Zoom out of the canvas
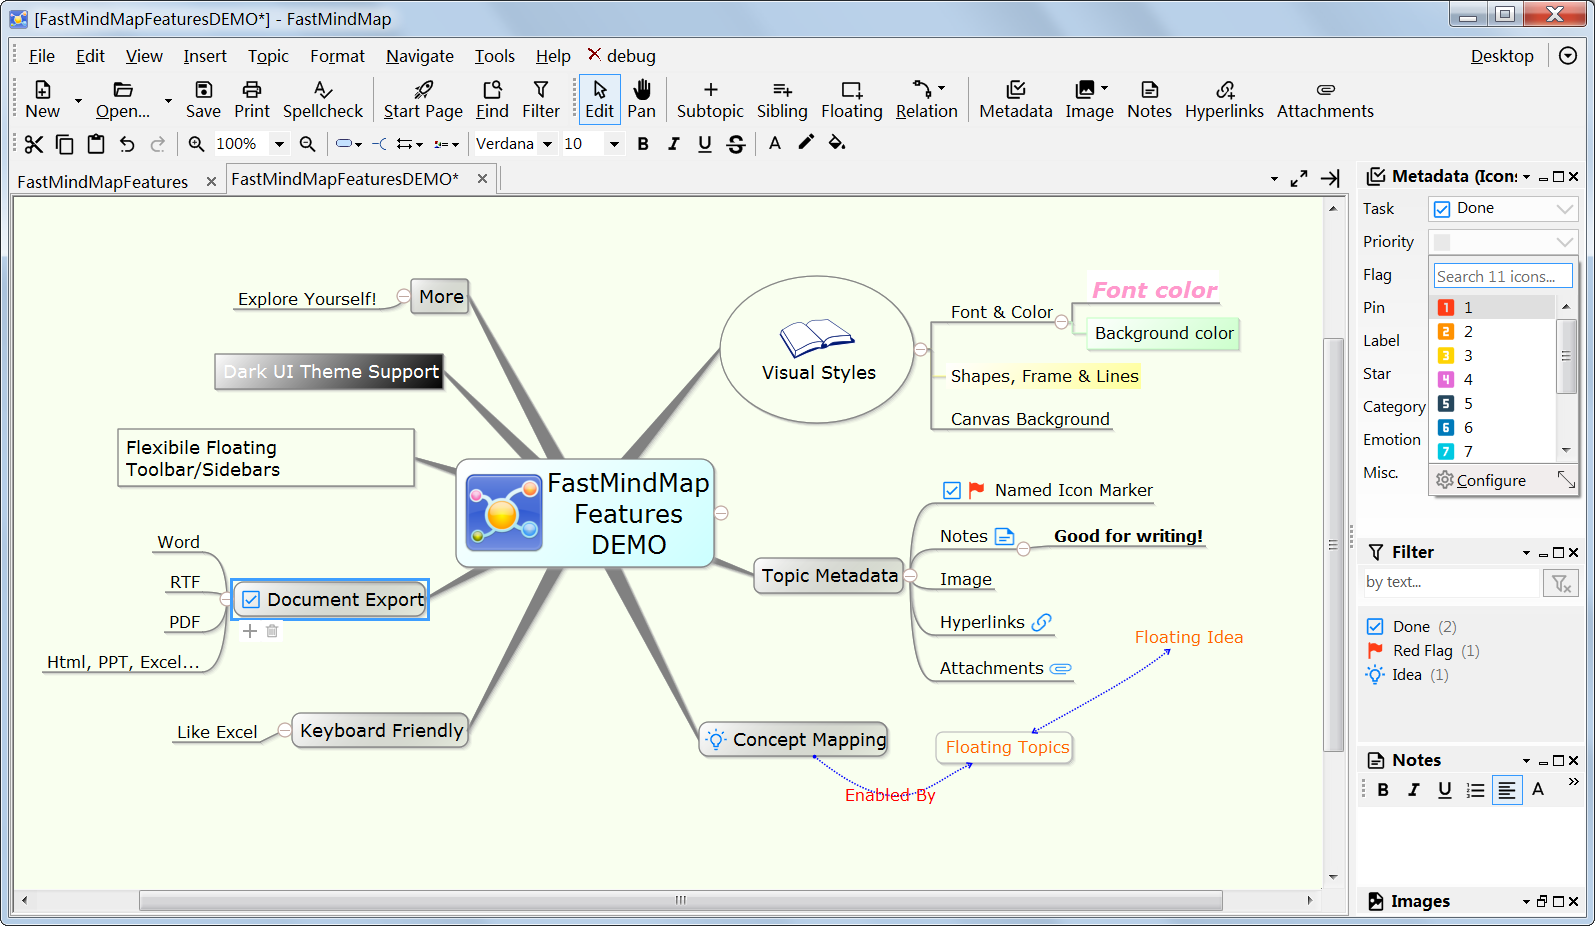Screen dimensions: 1595x926 [308, 144]
